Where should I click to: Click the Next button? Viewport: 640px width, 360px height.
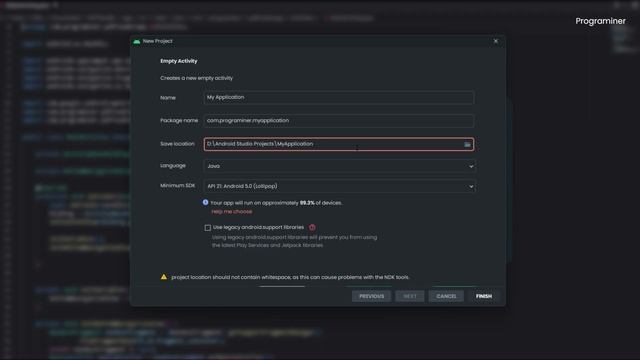410,296
